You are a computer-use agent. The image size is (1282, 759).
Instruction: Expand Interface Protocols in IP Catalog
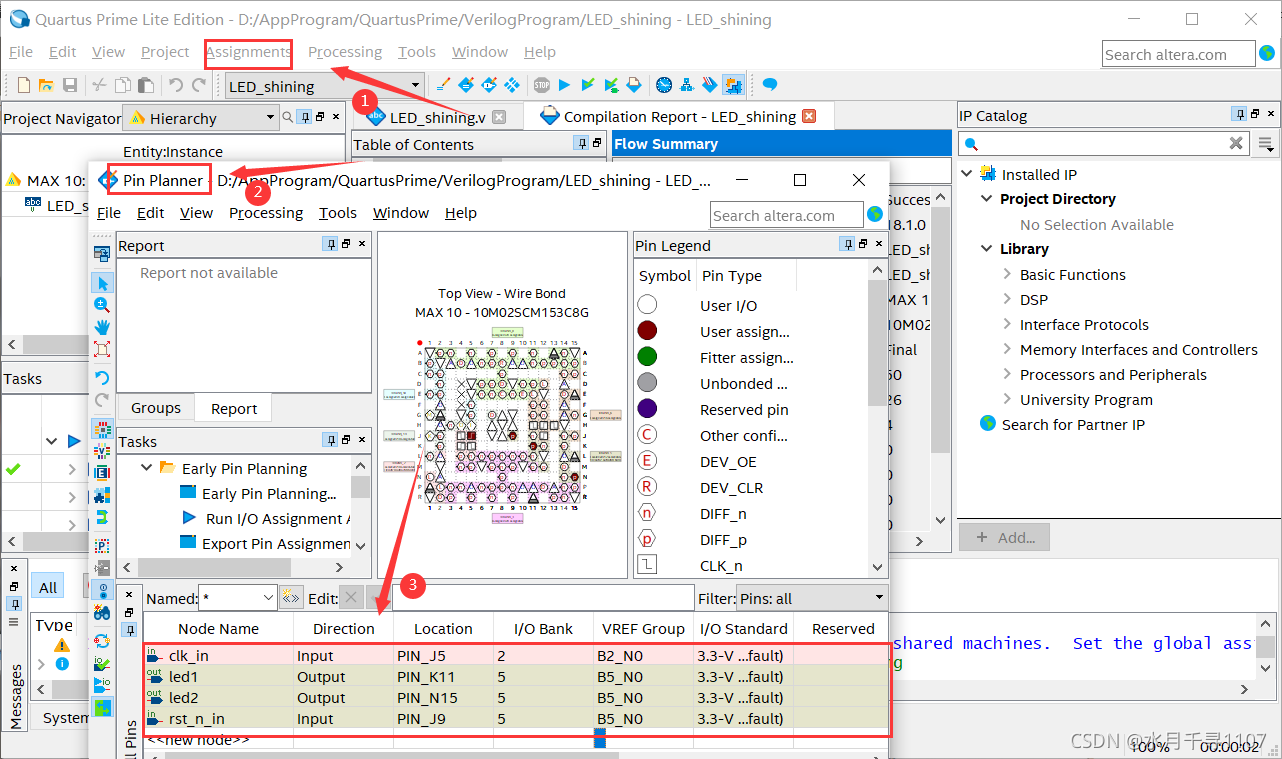tap(1007, 324)
